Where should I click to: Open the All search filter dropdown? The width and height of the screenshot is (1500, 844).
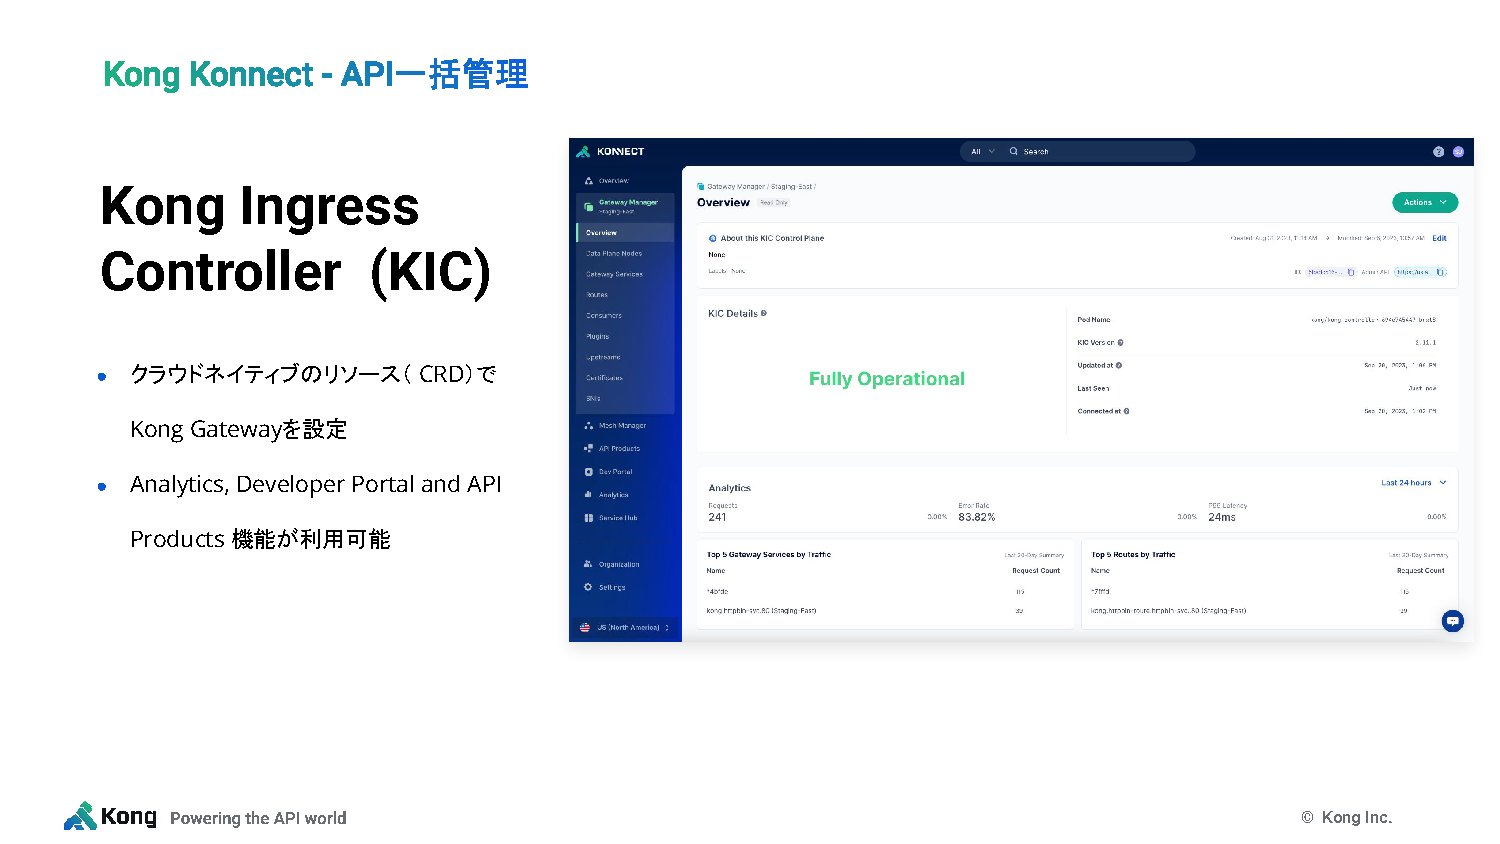982,152
